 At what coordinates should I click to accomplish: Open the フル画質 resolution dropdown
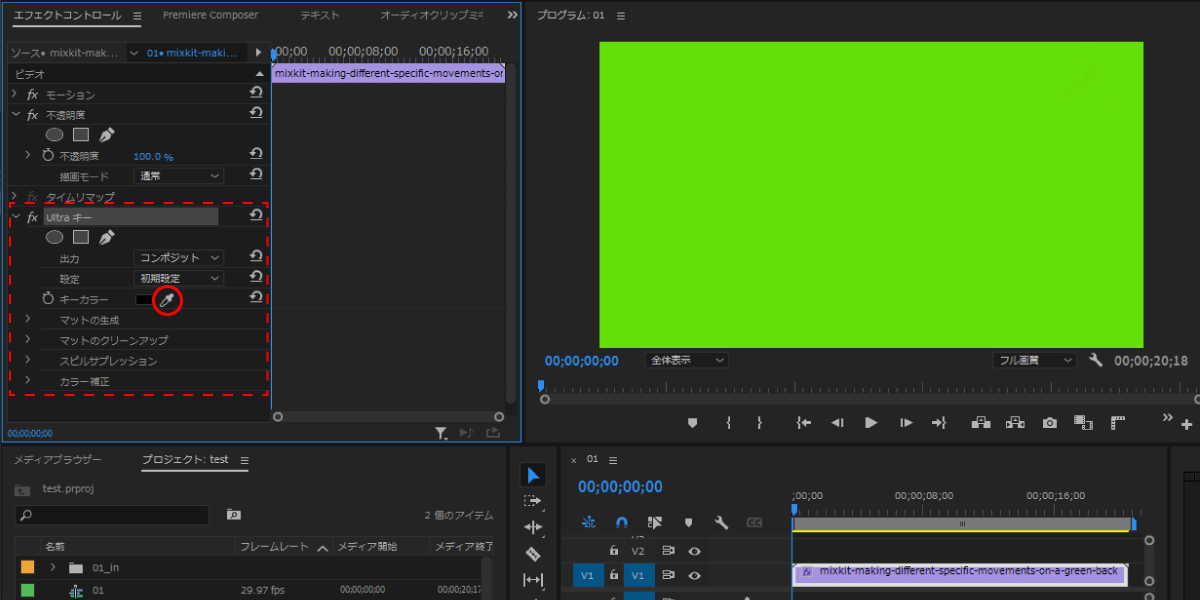pos(1034,360)
